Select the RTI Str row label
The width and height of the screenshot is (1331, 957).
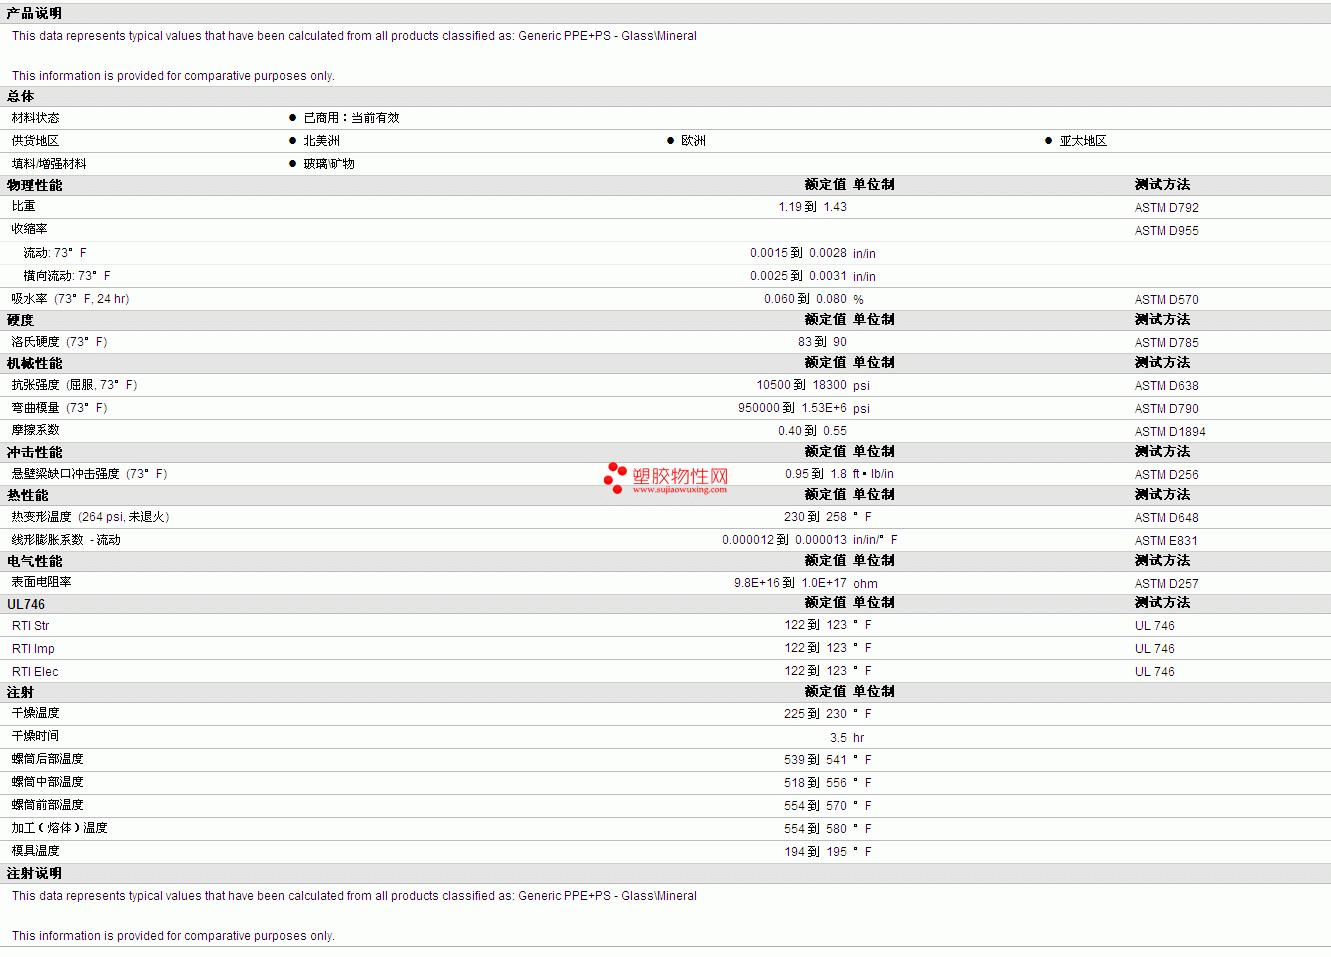click(x=30, y=626)
